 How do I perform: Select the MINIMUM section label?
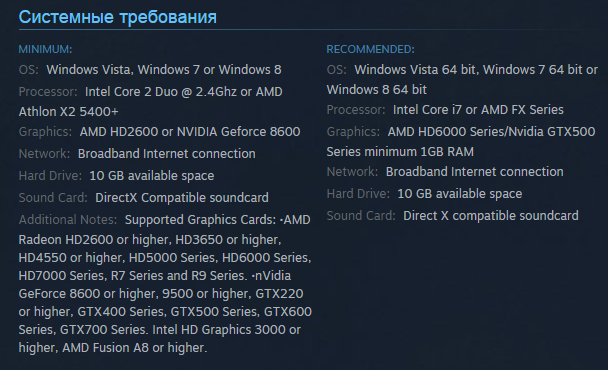(45, 49)
